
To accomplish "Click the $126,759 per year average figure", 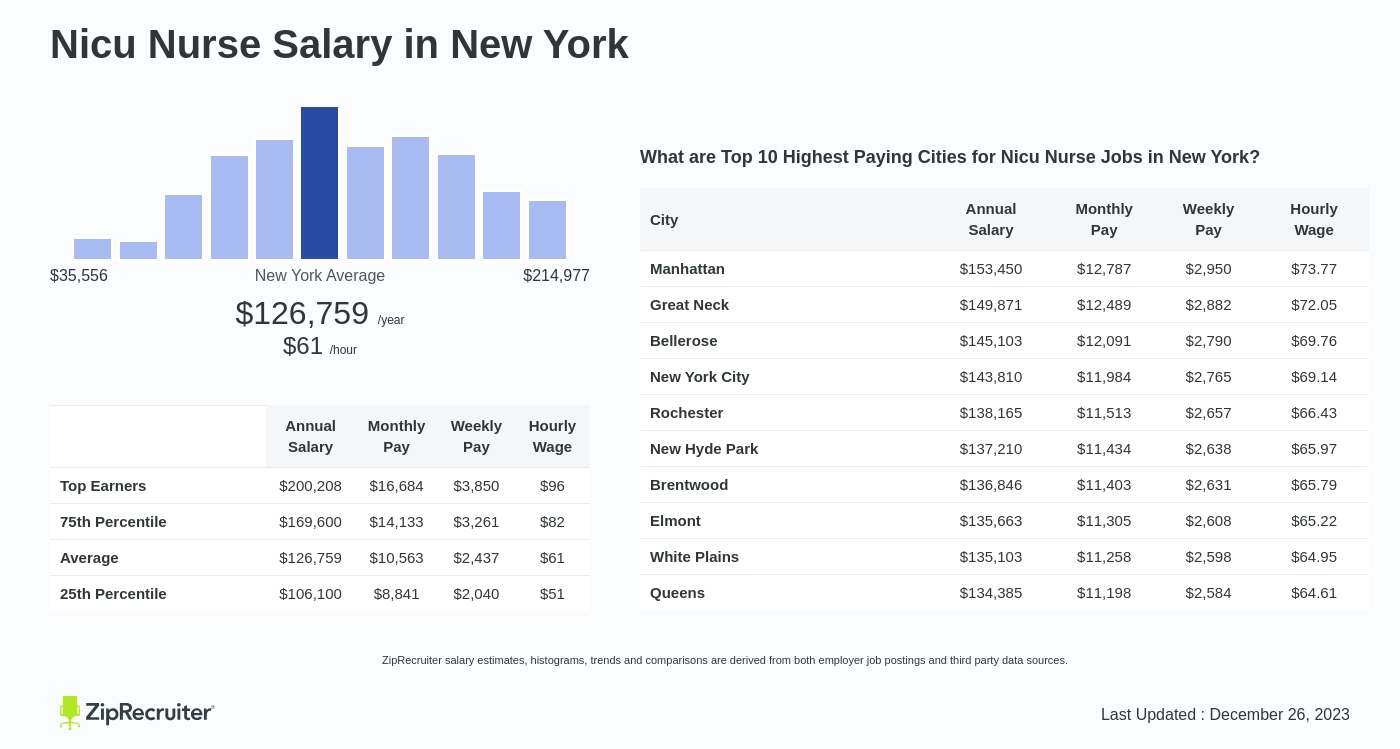I will [x=320, y=314].
